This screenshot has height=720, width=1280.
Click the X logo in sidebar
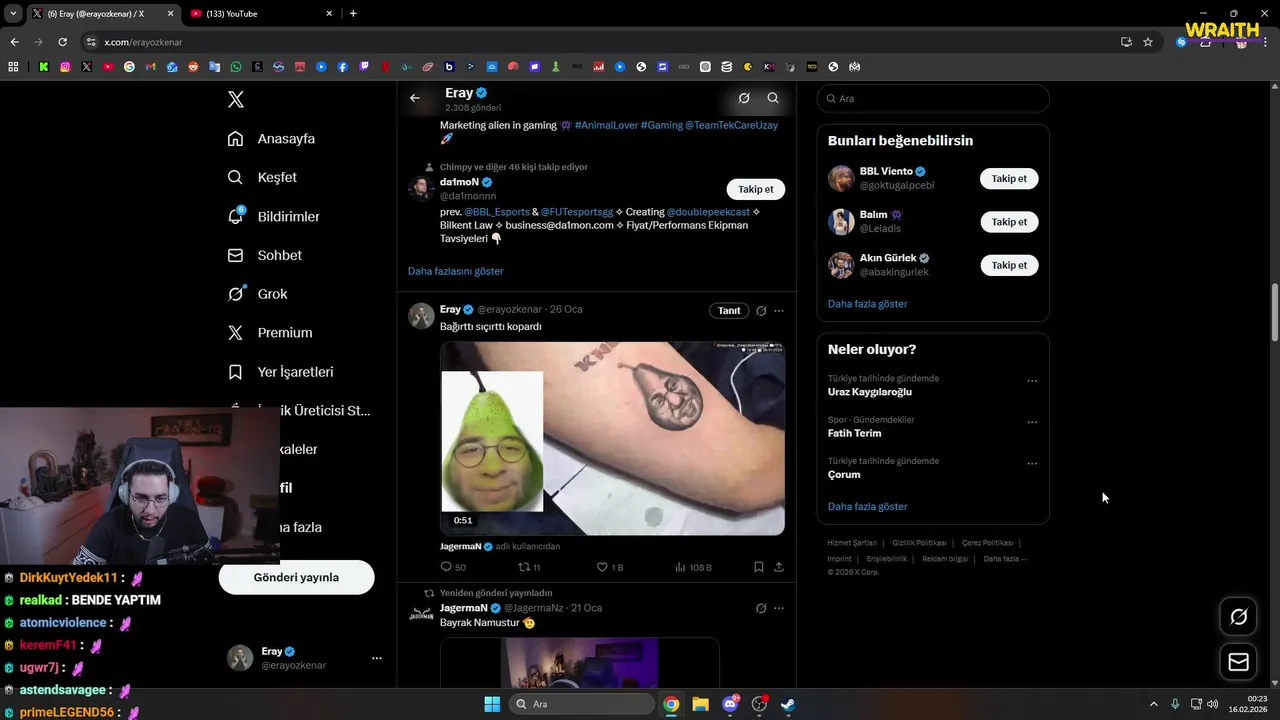tap(236, 99)
